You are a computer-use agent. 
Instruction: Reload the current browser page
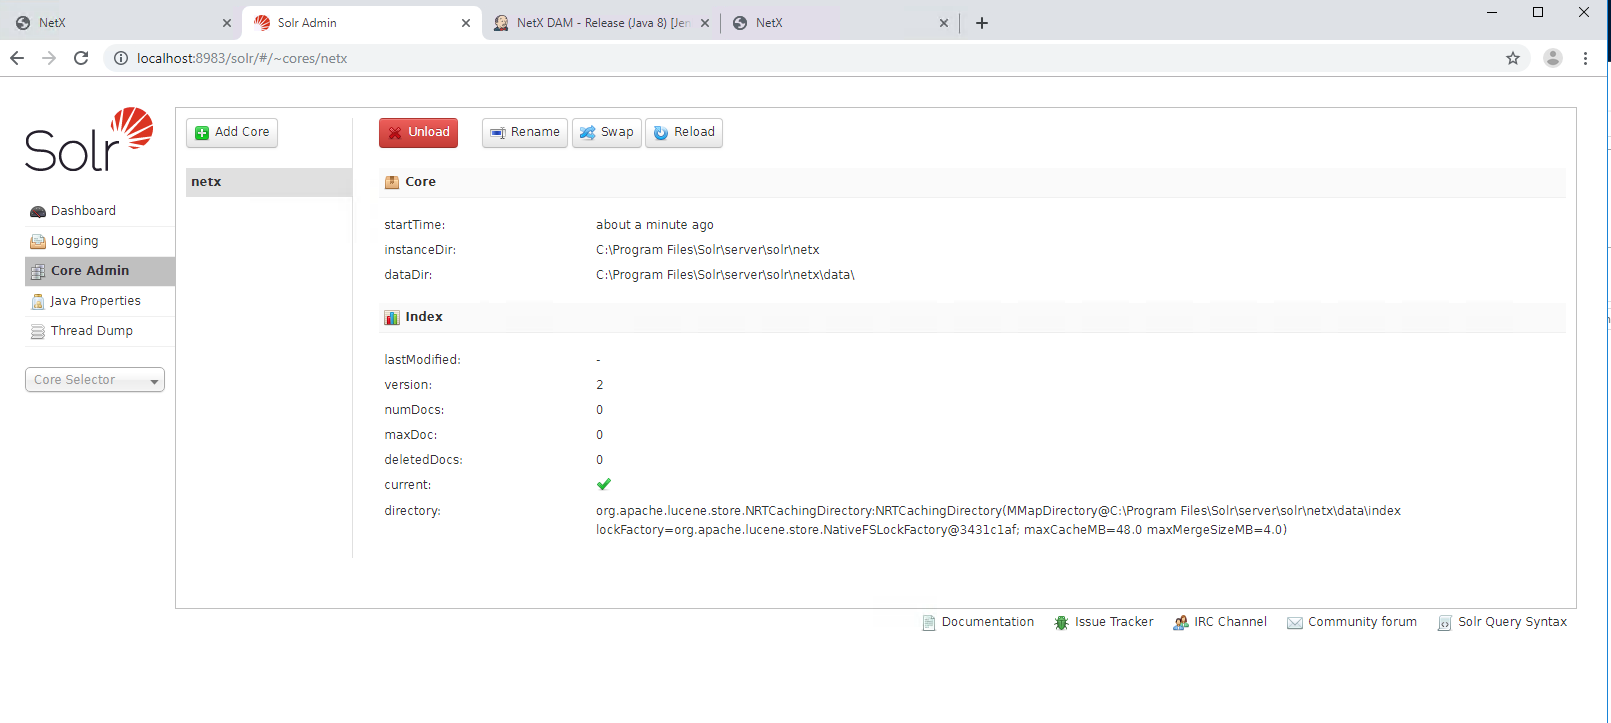(x=81, y=58)
